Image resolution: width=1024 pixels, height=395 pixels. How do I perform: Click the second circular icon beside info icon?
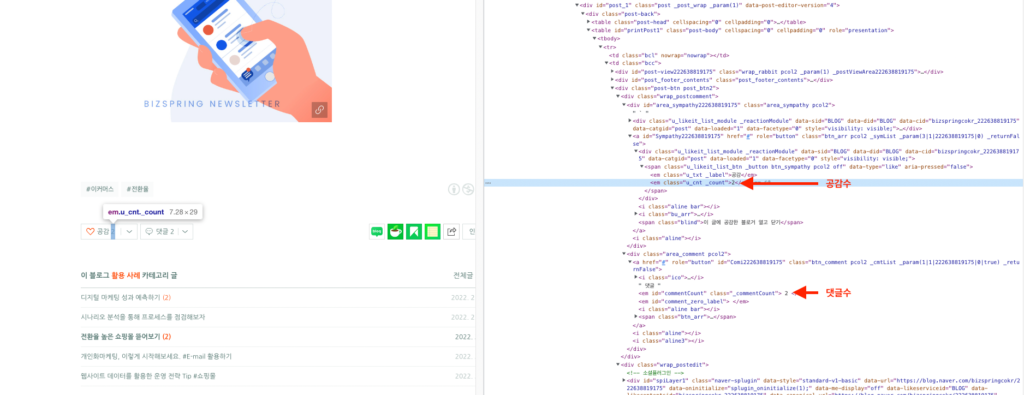[x=468, y=189]
